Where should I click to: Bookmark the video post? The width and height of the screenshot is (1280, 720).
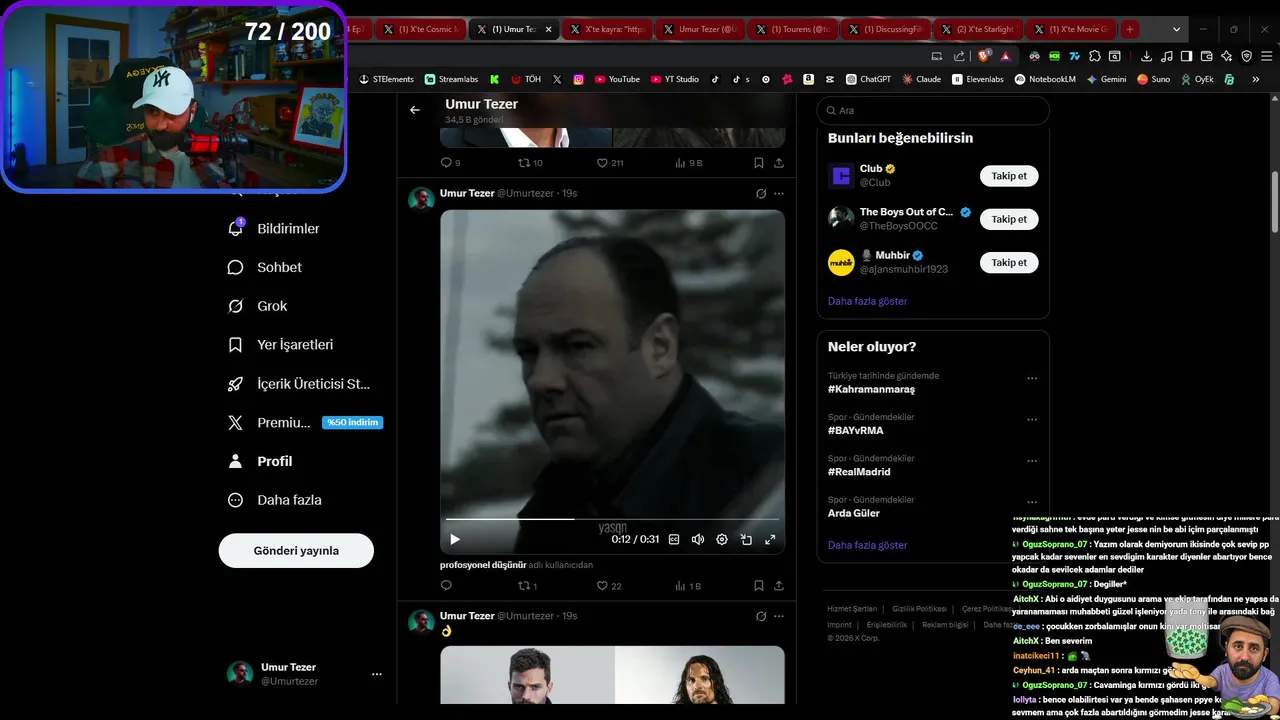coord(759,586)
